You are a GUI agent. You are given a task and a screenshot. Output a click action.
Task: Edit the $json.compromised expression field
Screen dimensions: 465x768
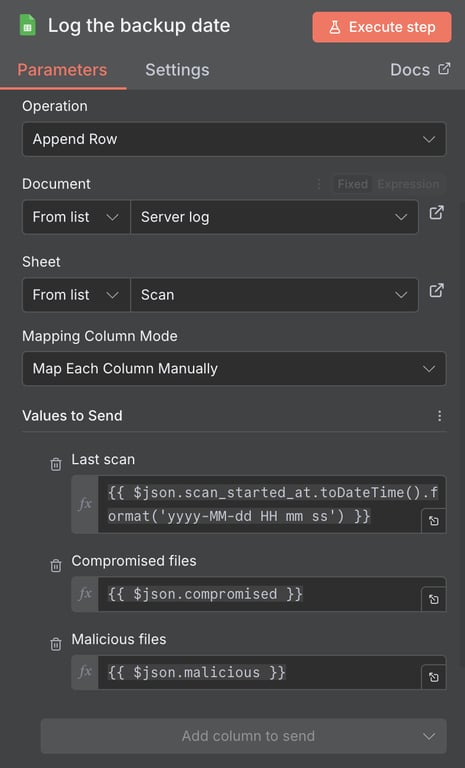260,594
